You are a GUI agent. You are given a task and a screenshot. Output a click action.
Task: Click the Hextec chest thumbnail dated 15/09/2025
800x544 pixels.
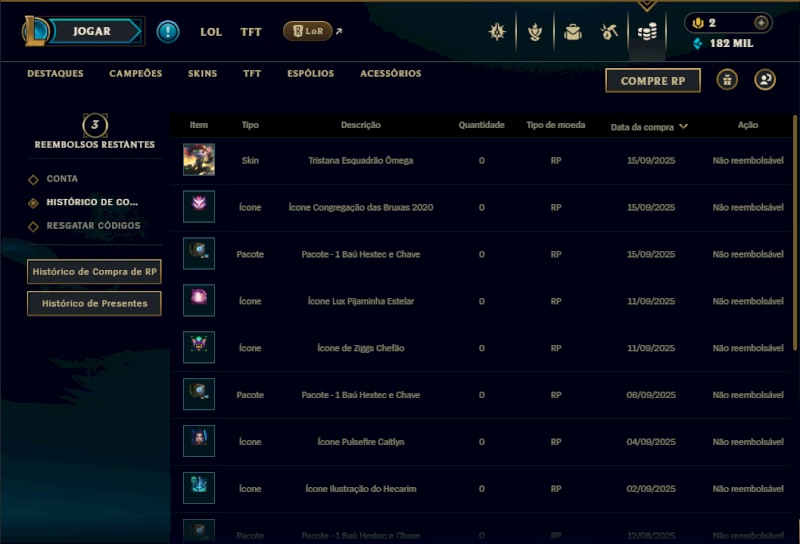pyautogui.click(x=199, y=254)
